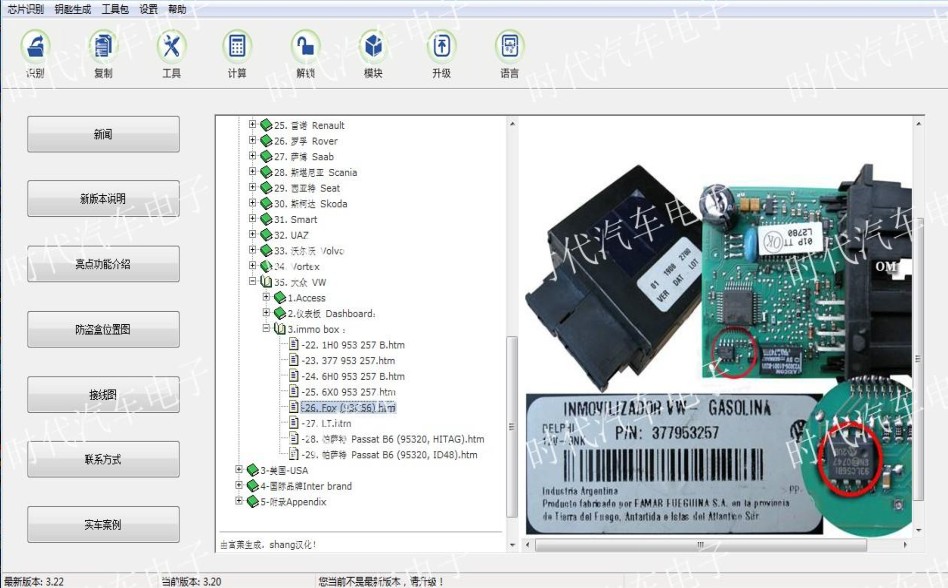
Task: Click the open book icon for 35. VW
Action: 266,282
